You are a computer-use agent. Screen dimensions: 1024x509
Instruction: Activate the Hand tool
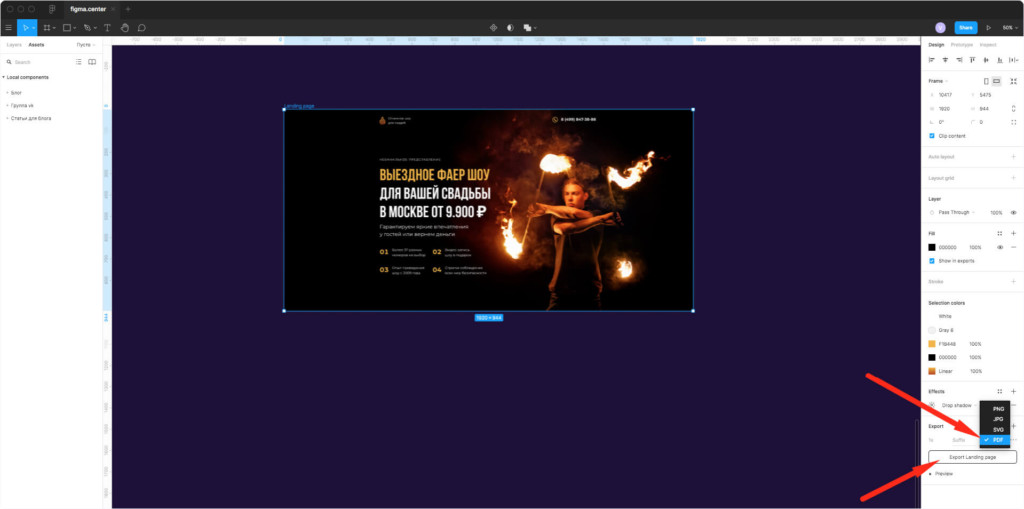[x=125, y=28]
